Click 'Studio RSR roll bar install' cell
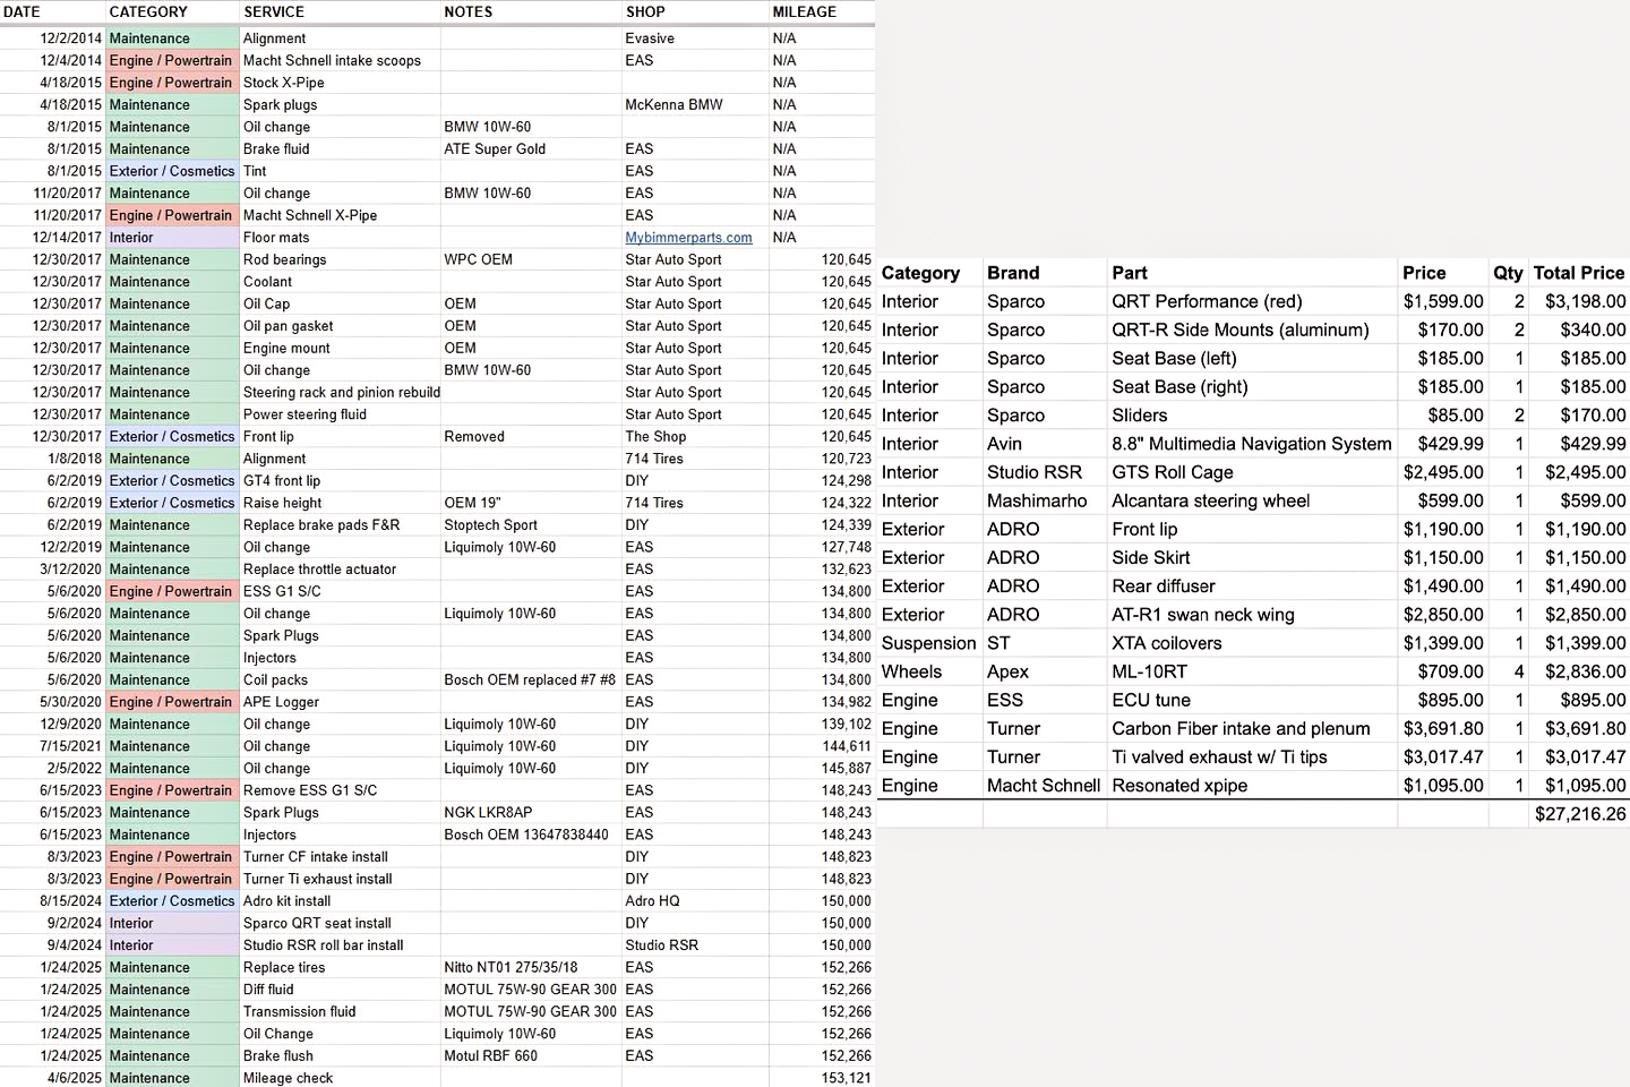Image resolution: width=1630 pixels, height=1087 pixels. point(340,945)
